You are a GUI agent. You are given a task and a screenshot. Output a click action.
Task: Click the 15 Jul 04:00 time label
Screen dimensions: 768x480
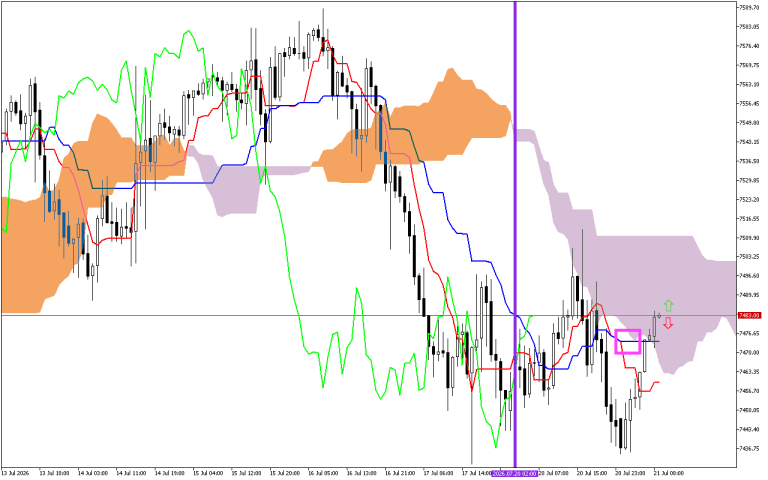[208, 474]
